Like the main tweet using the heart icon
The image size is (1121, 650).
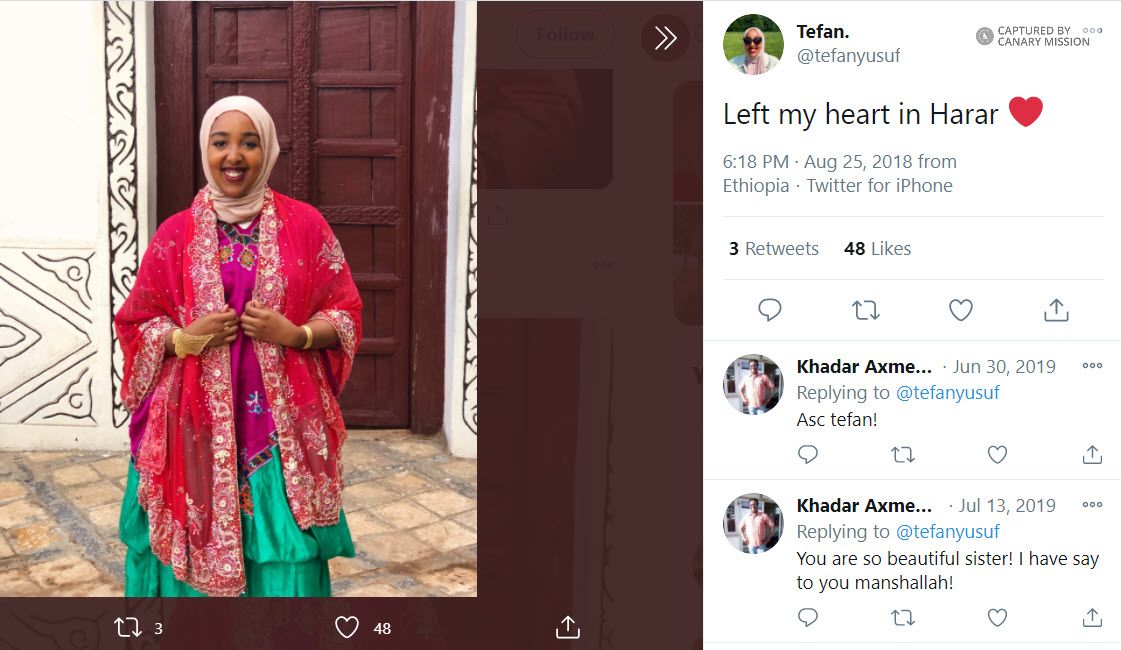[x=960, y=310]
